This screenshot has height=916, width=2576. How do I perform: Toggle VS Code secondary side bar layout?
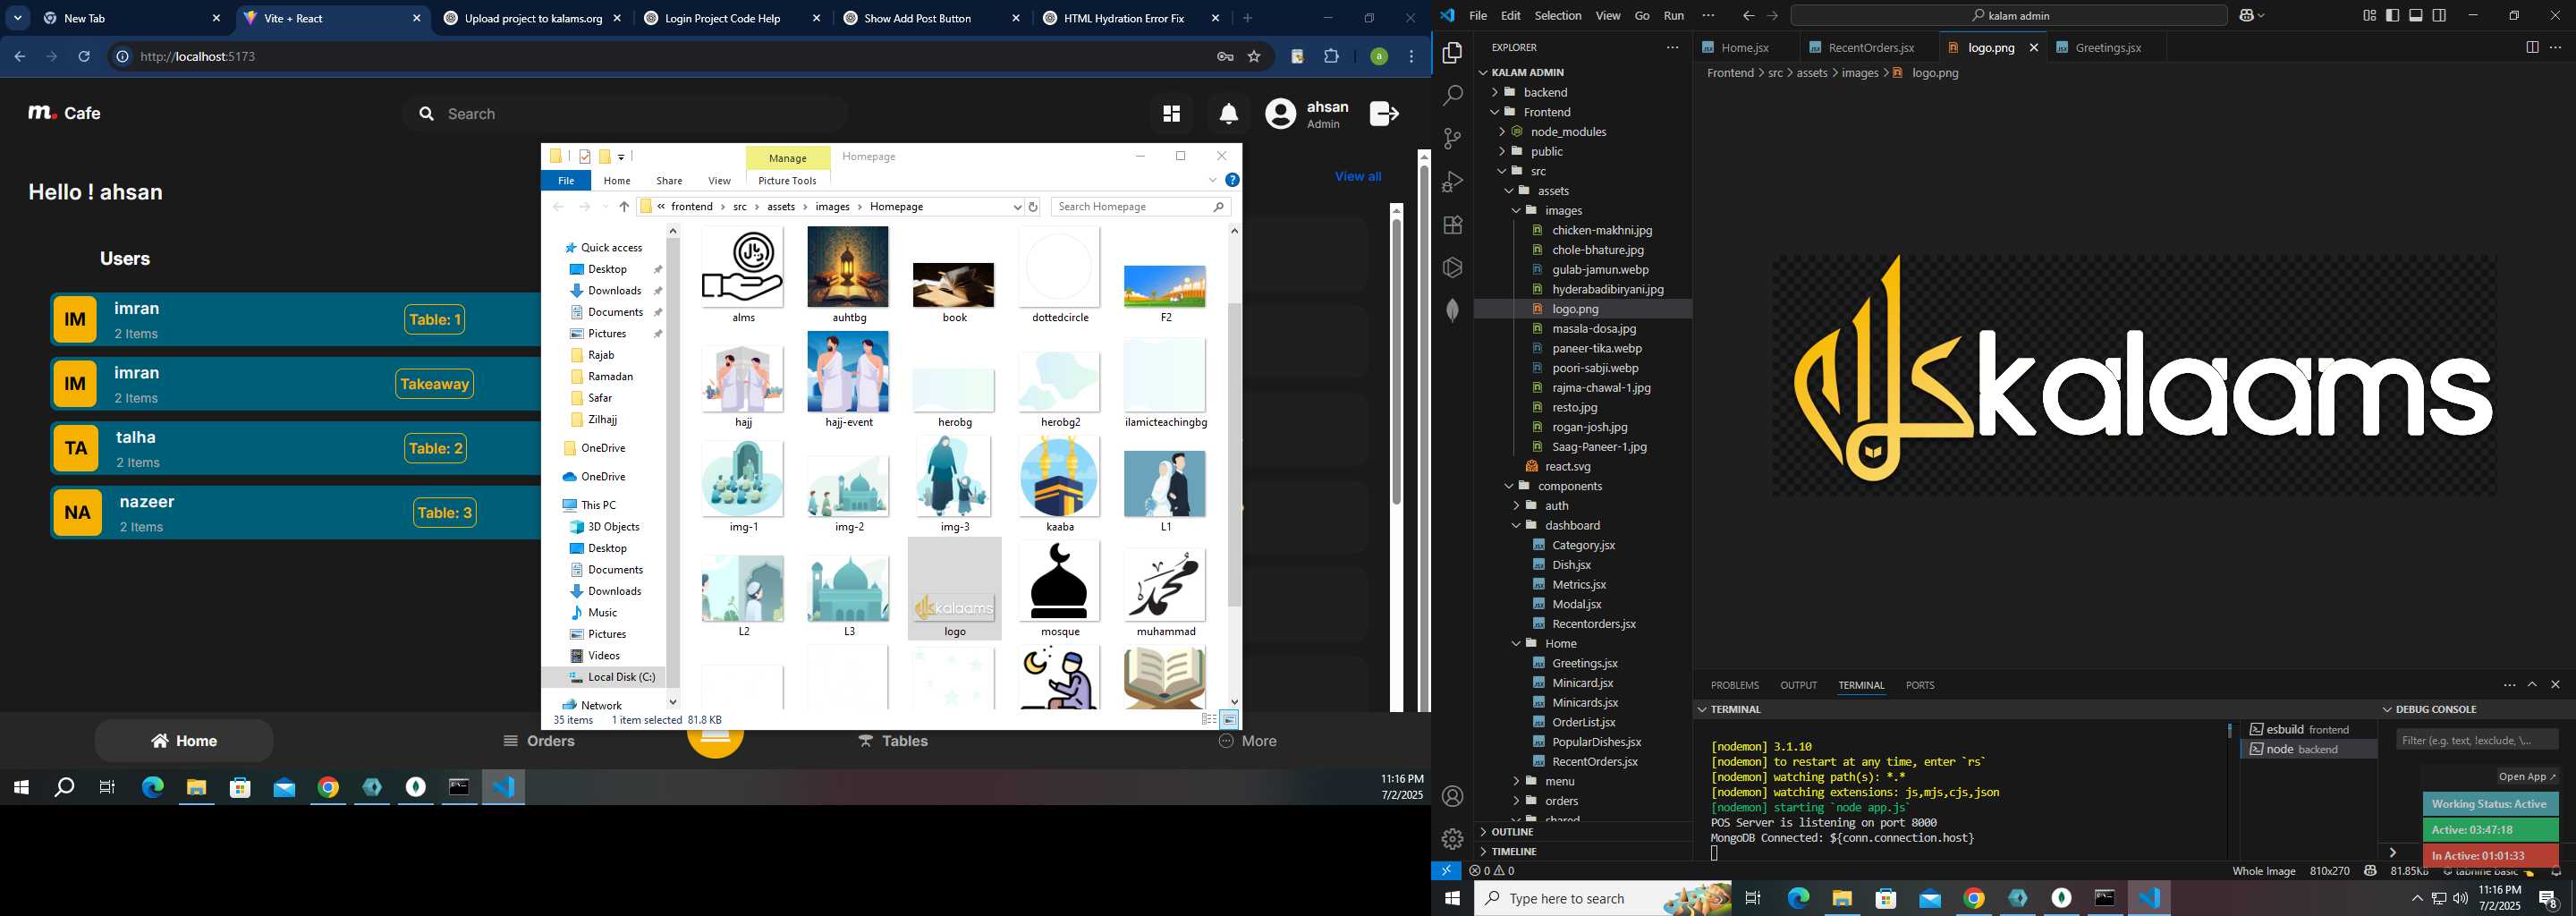(x=2439, y=16)
